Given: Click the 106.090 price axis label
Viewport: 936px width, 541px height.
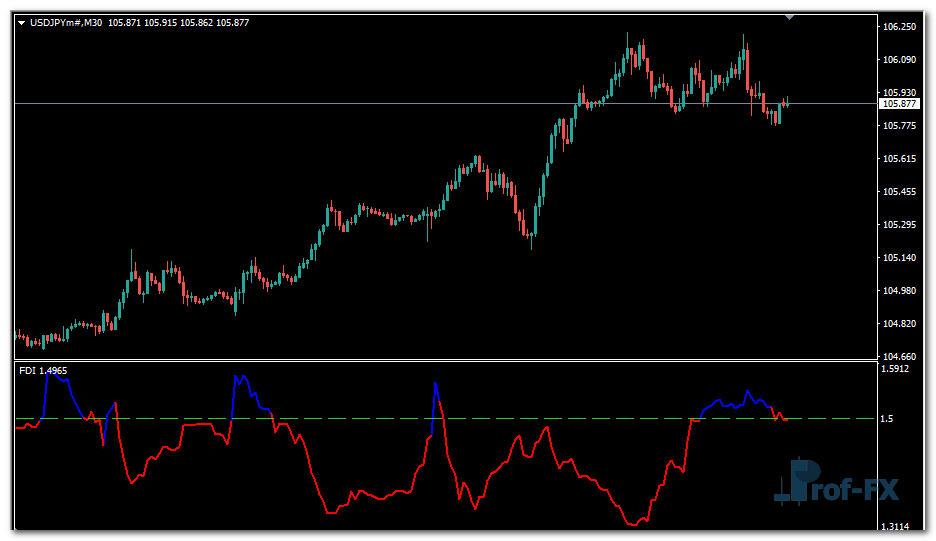Looking at the screenshot, I should (899, 60).
